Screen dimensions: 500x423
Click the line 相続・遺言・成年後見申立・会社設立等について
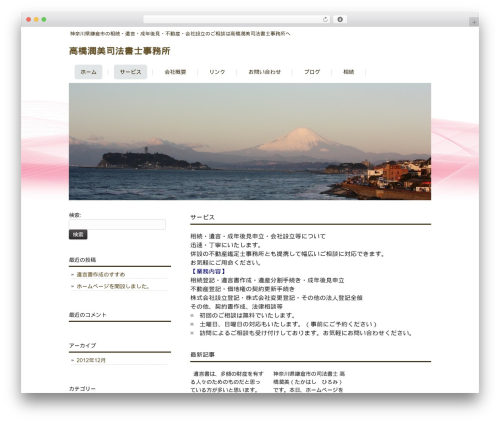pyautogui.click(x=258, y=236)
